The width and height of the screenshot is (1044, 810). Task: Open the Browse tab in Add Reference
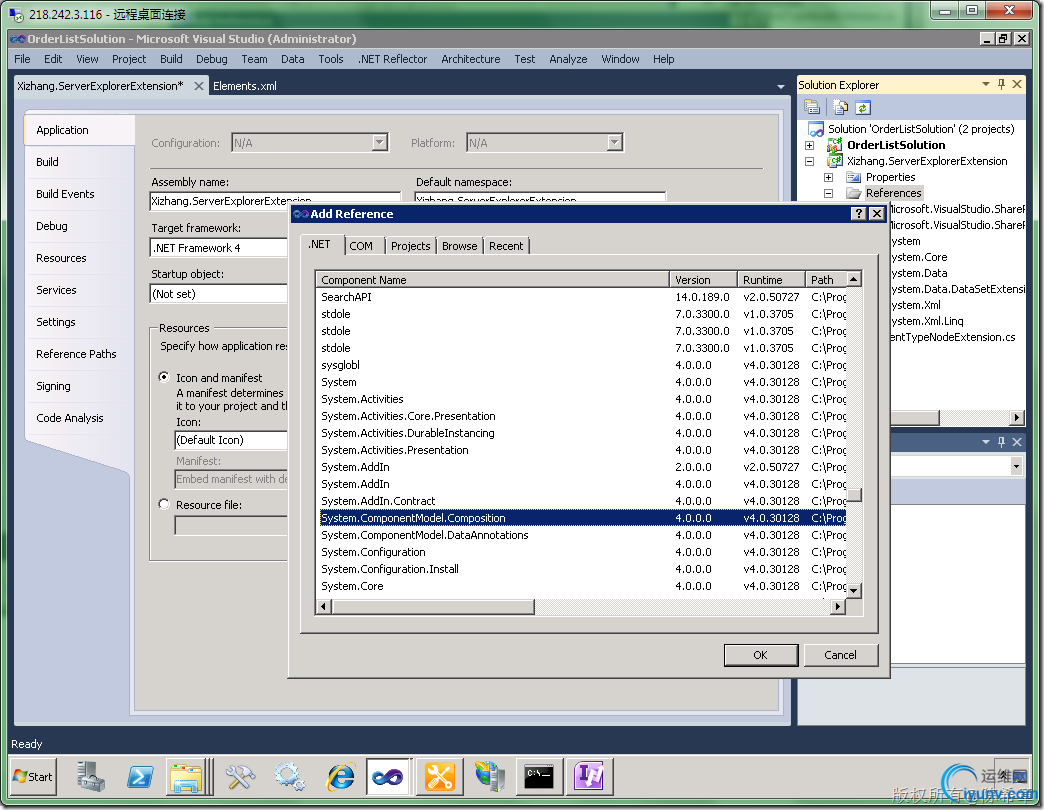point(459,246)
